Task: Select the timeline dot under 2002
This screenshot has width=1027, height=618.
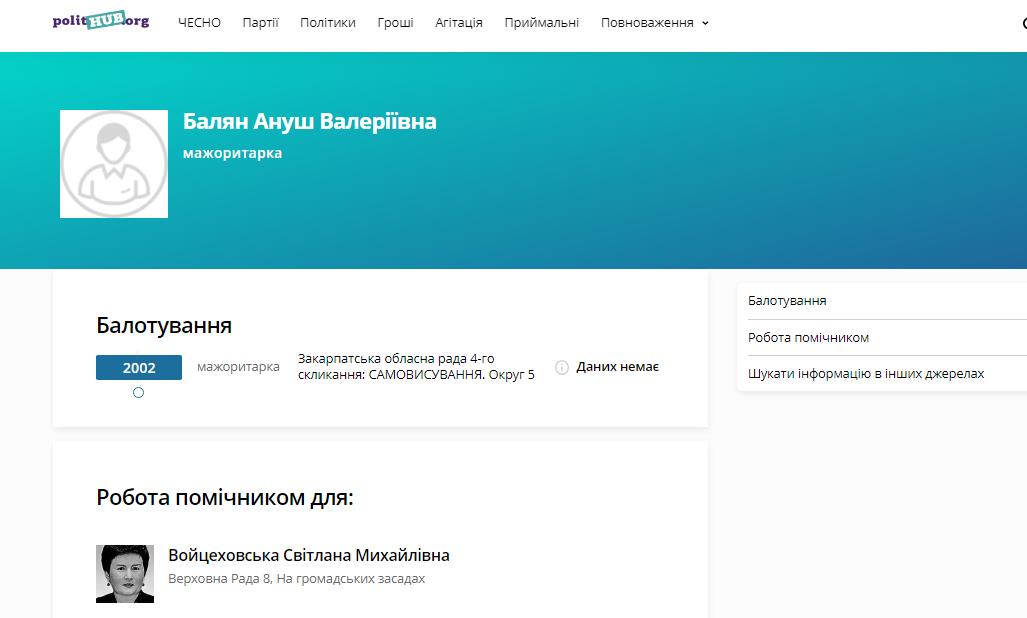Action: coord(138,393)
